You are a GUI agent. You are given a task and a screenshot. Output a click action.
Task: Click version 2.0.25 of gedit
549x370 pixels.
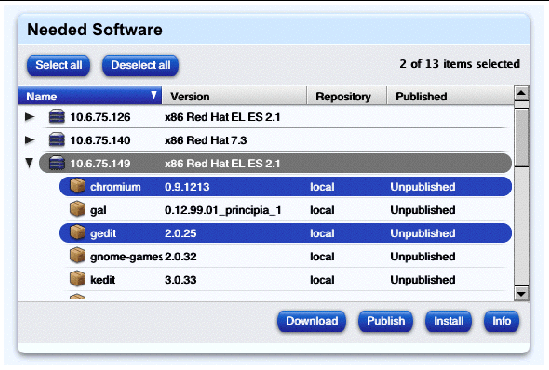click(180, 233)
